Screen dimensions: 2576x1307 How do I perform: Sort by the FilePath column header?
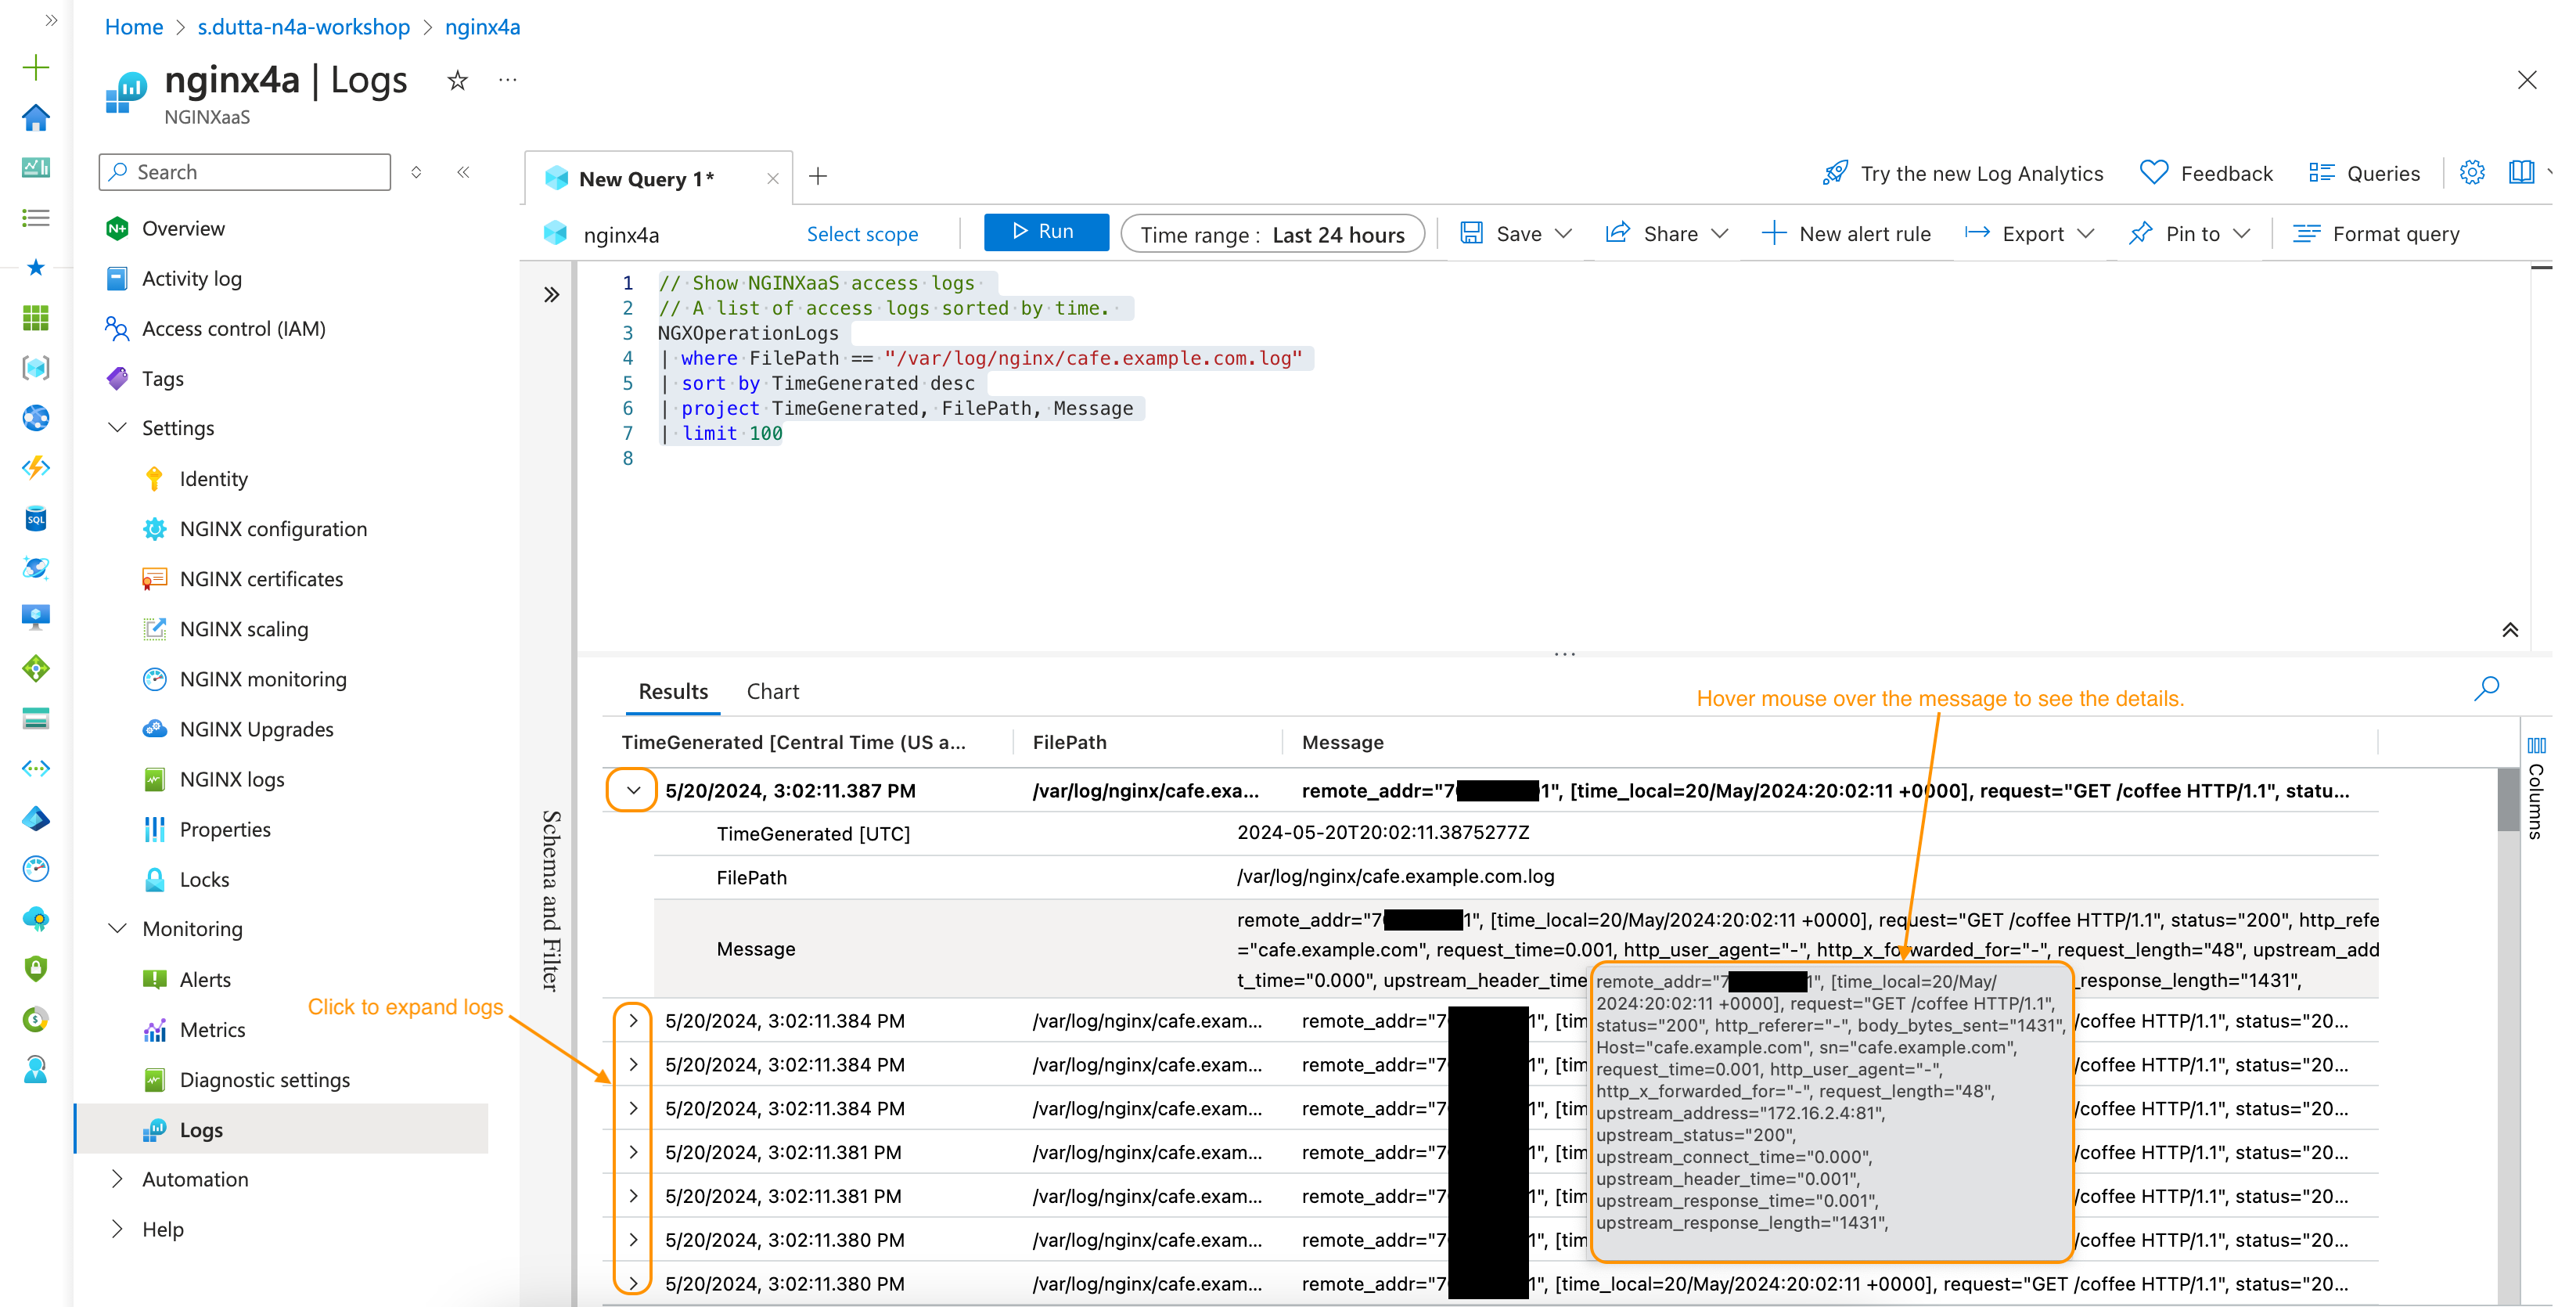pyautogui.click(x=1069, y=742)
